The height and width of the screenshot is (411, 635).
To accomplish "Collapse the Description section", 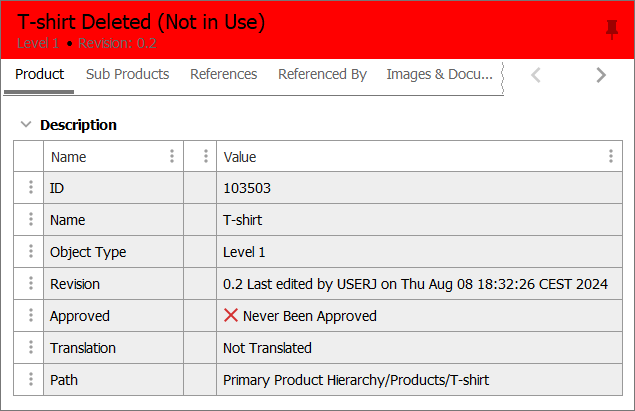I will pyautogui.click(x=26, y=125).
